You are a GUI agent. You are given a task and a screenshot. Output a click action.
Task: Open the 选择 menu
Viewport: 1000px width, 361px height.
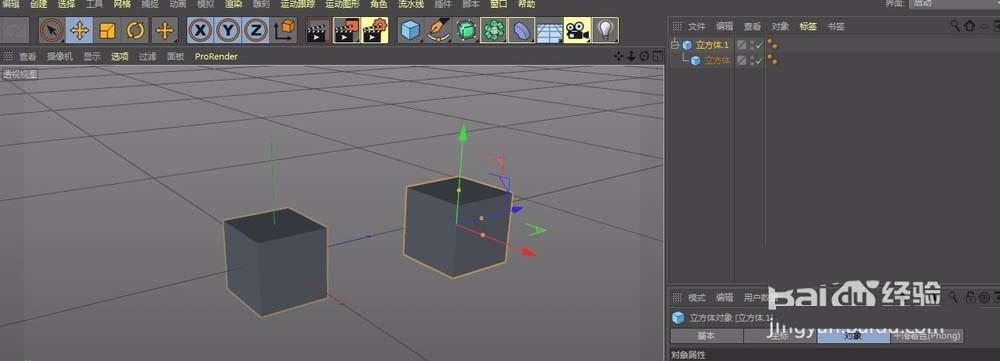click(66, 4)
